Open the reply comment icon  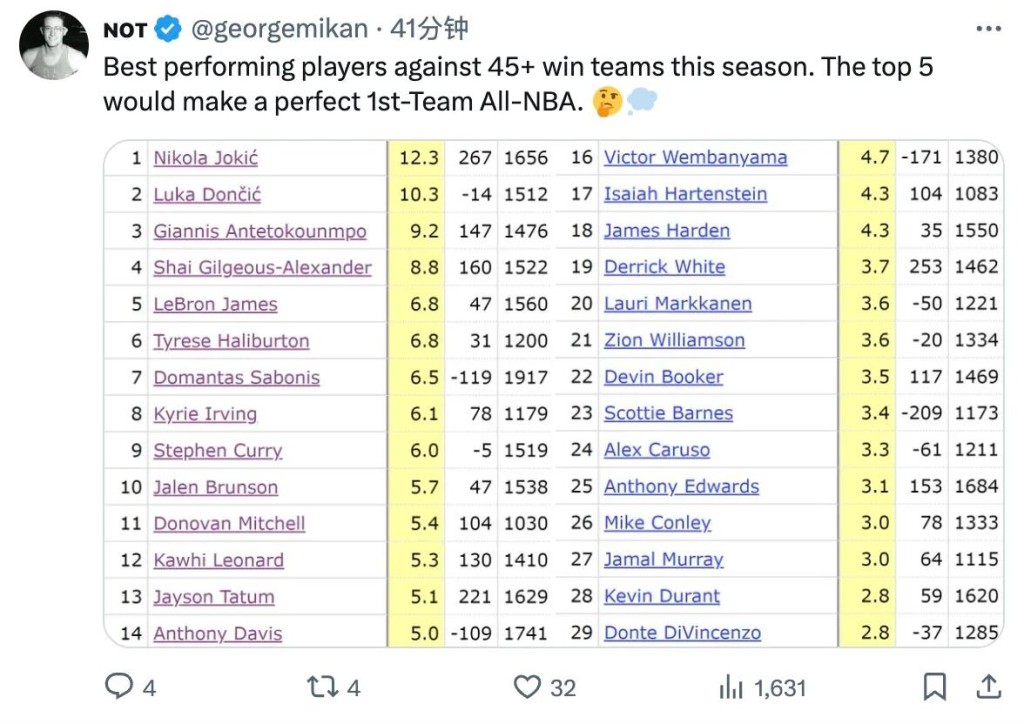point(119,686)
